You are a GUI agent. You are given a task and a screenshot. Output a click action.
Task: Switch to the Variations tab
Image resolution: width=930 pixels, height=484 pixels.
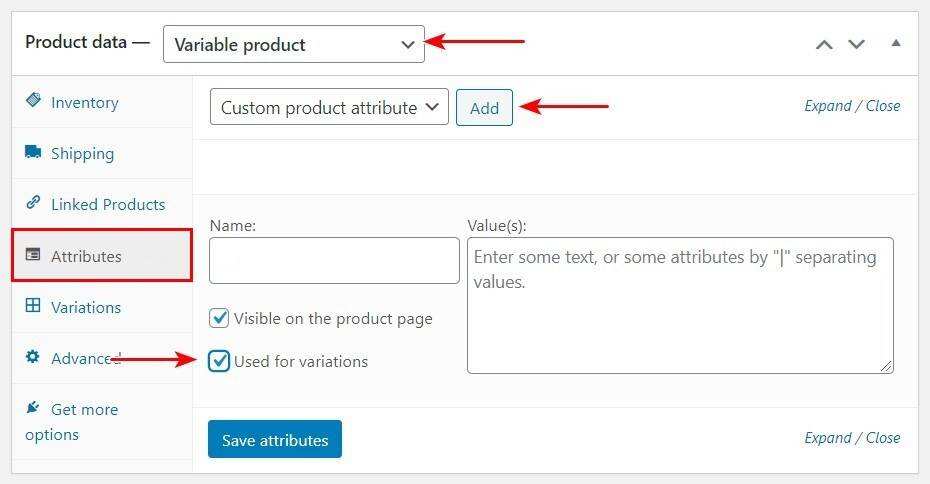pos(86,307)
